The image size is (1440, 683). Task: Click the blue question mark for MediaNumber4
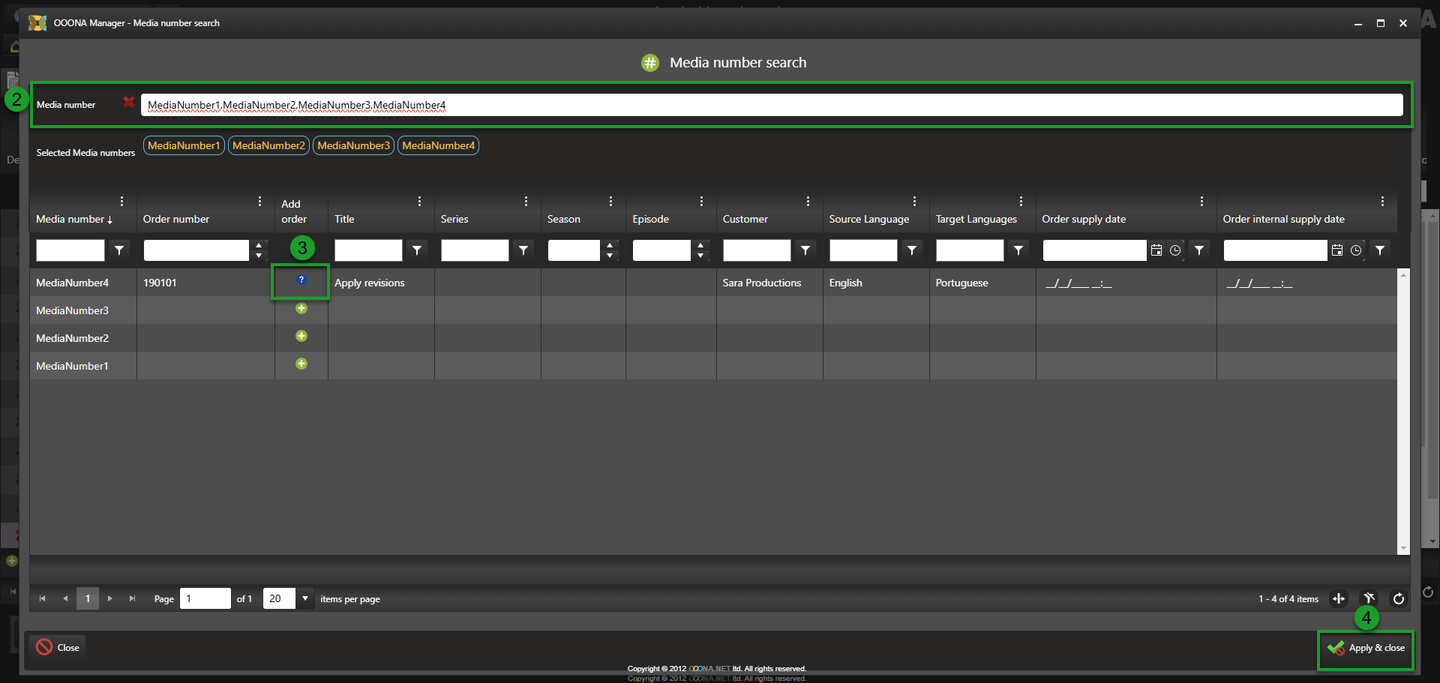(301, 281)
